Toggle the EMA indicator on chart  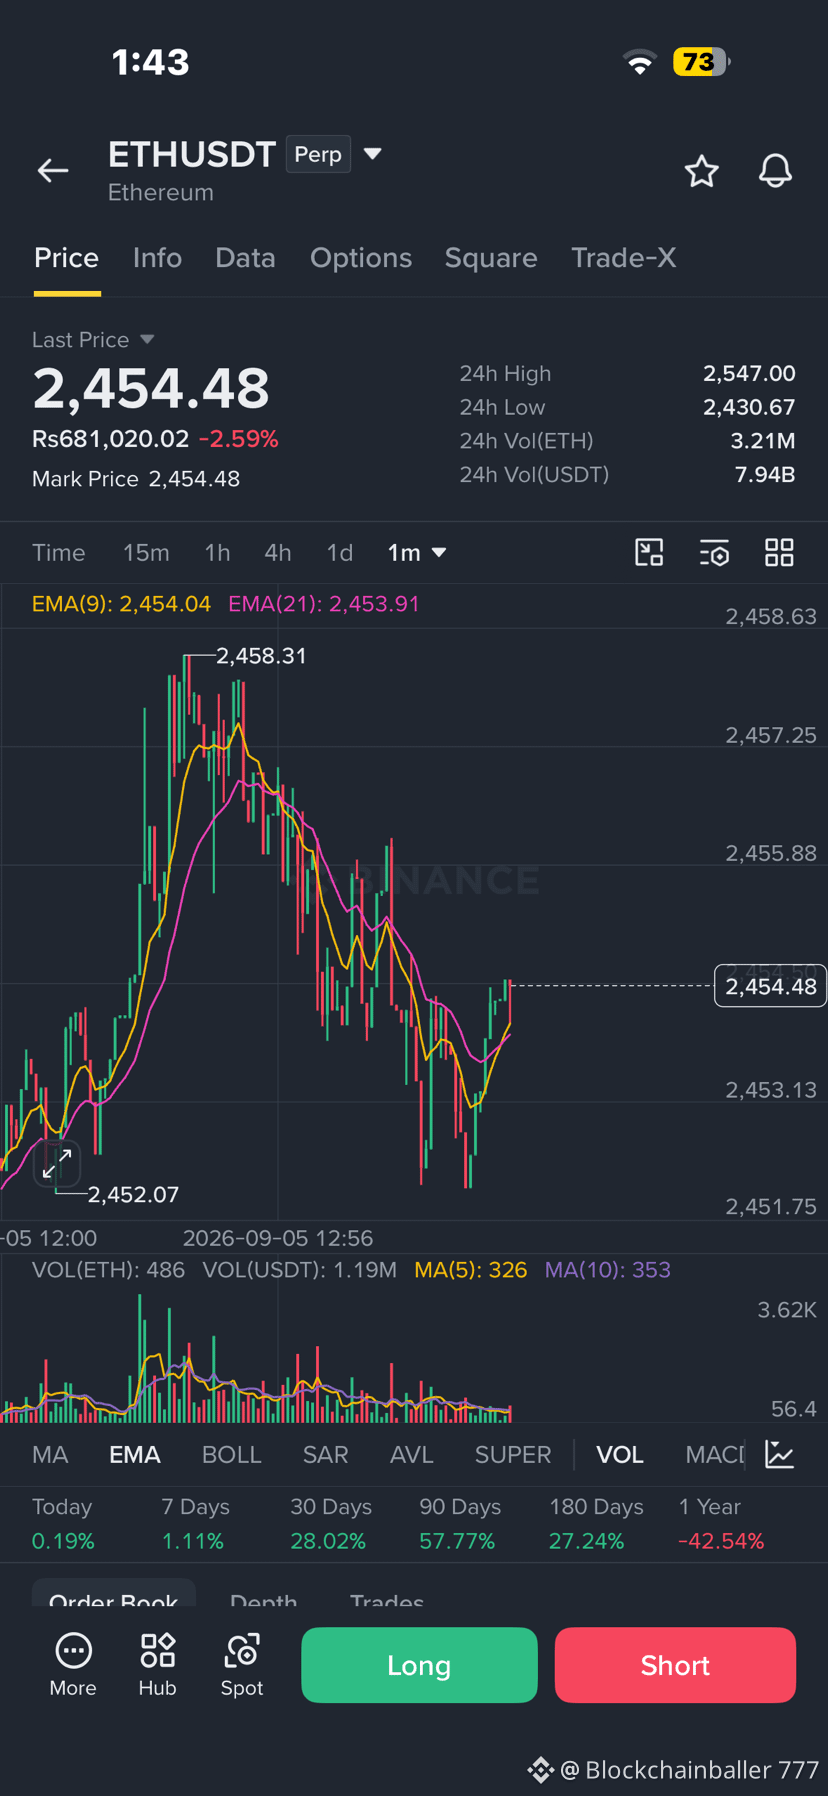[x=134, y=1454]
